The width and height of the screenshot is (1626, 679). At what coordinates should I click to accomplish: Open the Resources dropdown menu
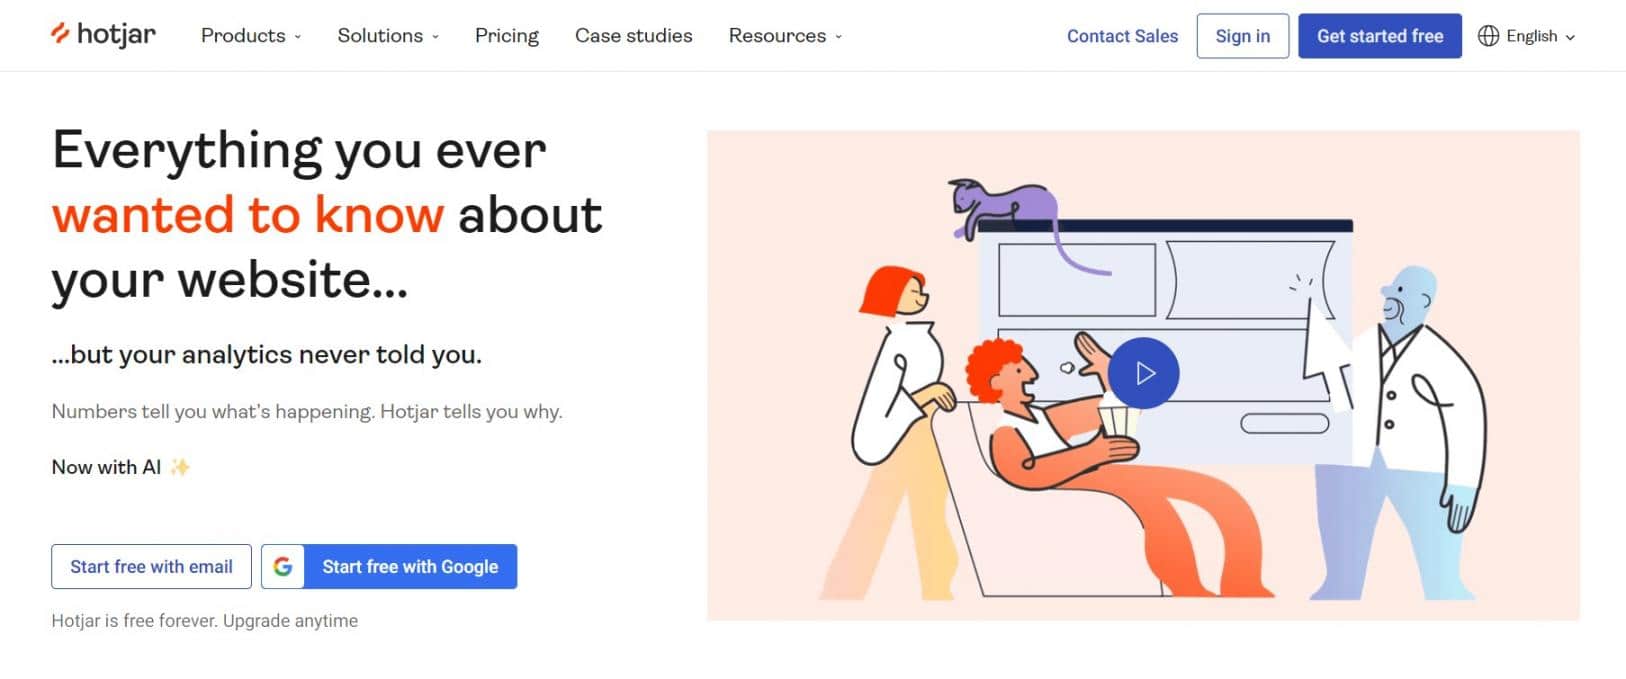click(x=785, y=36)
